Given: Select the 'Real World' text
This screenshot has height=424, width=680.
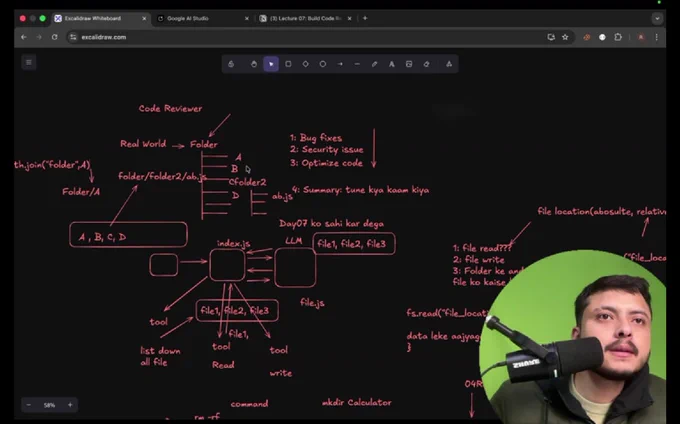Looking at the screenshot, I should point(143,144).
